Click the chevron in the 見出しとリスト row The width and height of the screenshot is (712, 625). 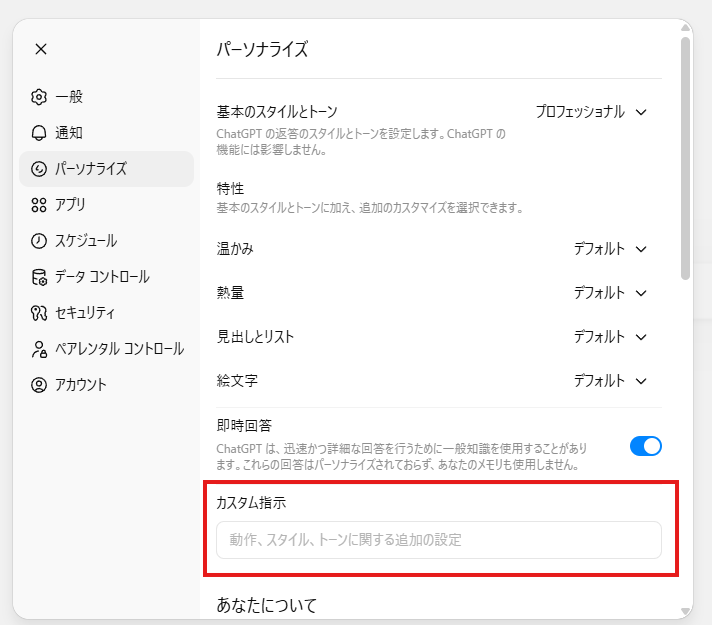tap(641, 337)
